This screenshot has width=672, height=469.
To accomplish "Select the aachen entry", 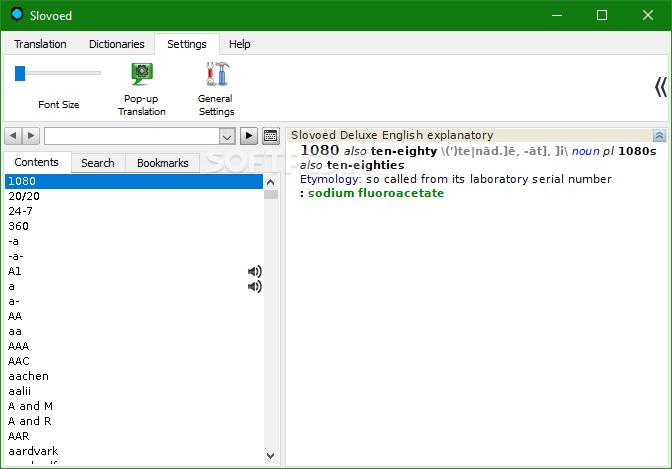I will coord(134,376).
